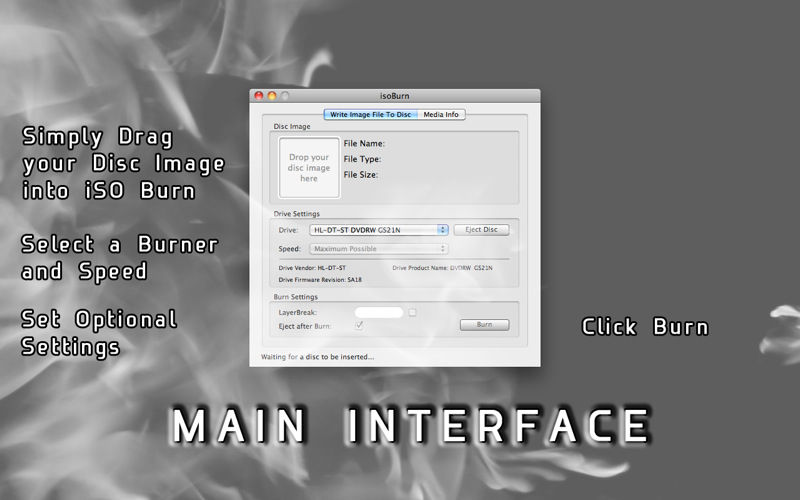800x500 pixels.
Task: Click the File Size label
Action: [360, 174]
